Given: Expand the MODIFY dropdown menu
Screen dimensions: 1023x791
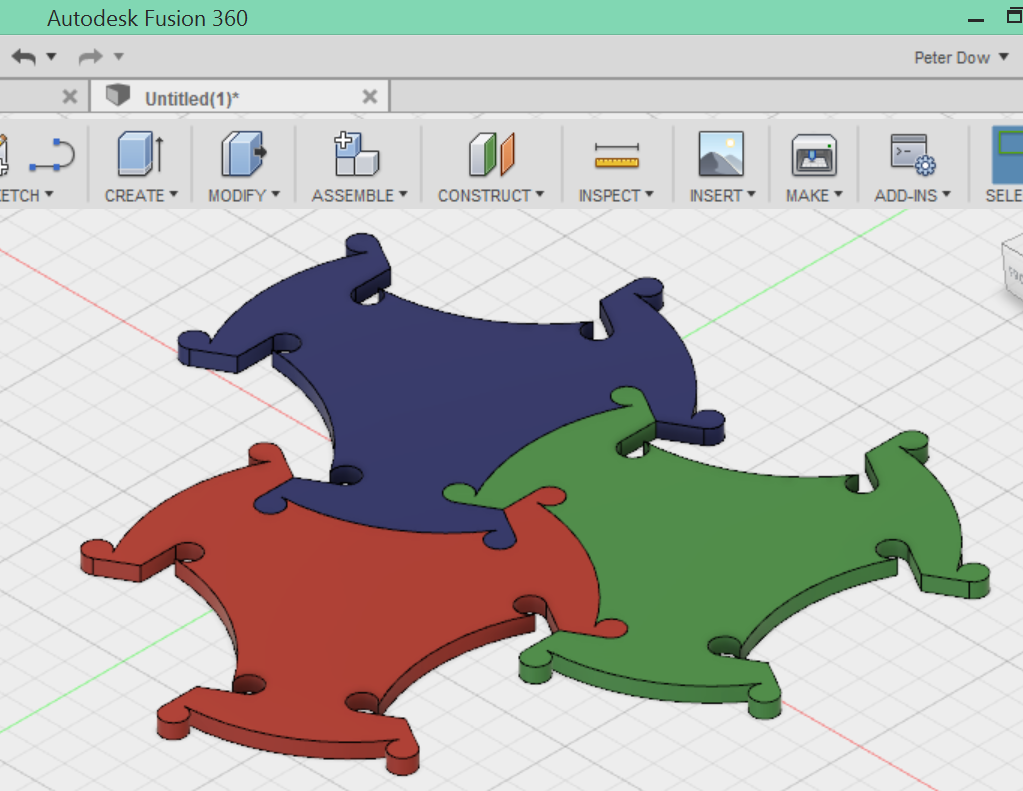Looking at the screenshot, I should tap(244, 195).
